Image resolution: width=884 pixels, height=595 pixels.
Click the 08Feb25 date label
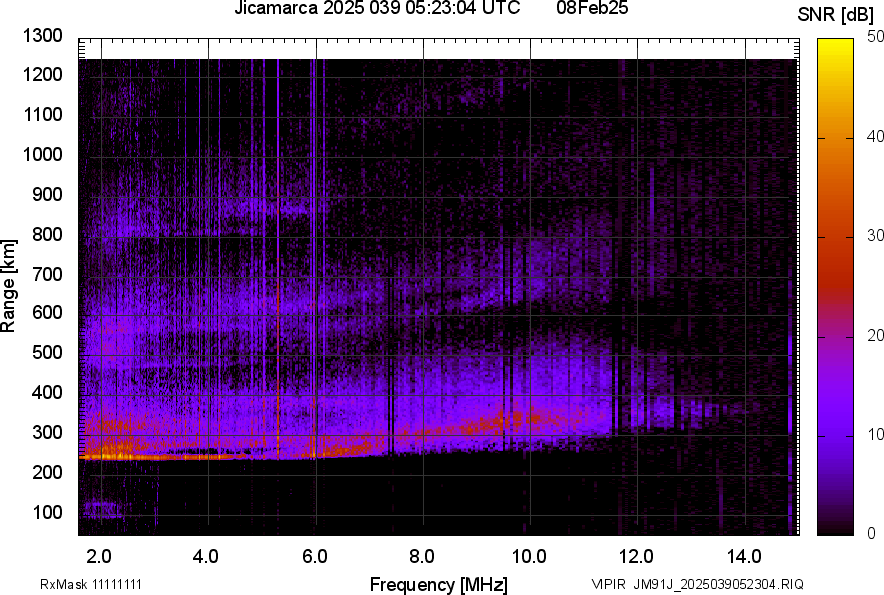point(599,9)
